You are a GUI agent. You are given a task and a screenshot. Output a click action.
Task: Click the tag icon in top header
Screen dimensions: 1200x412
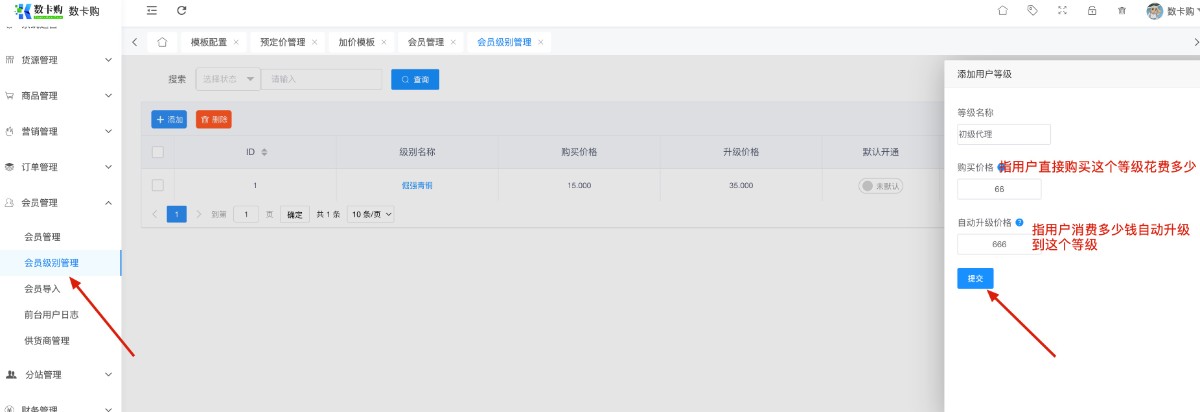click(1032, 10)
